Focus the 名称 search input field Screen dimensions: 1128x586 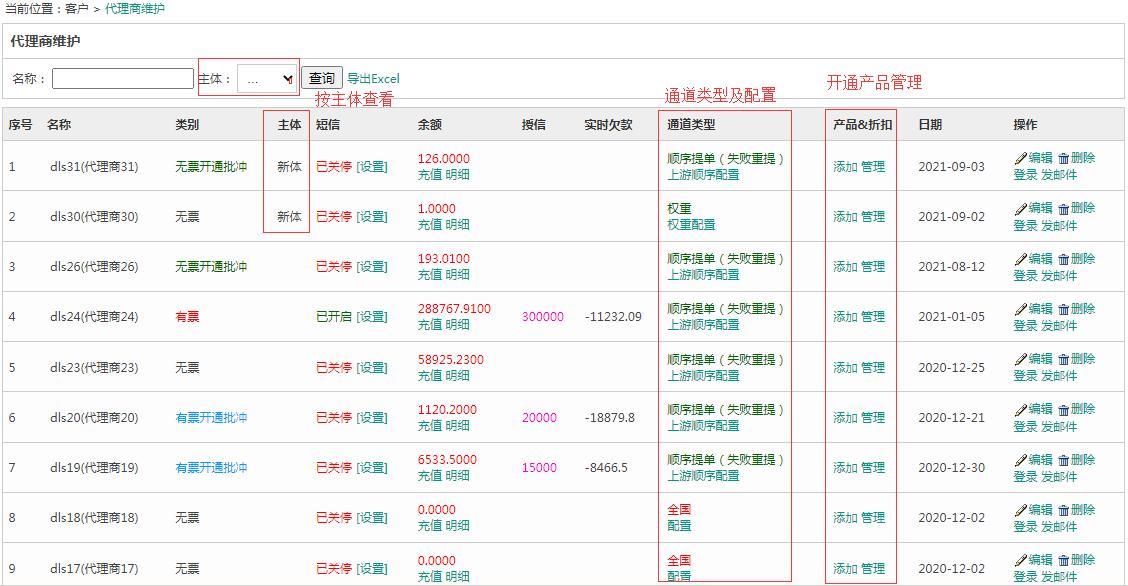tap(123, 78)
